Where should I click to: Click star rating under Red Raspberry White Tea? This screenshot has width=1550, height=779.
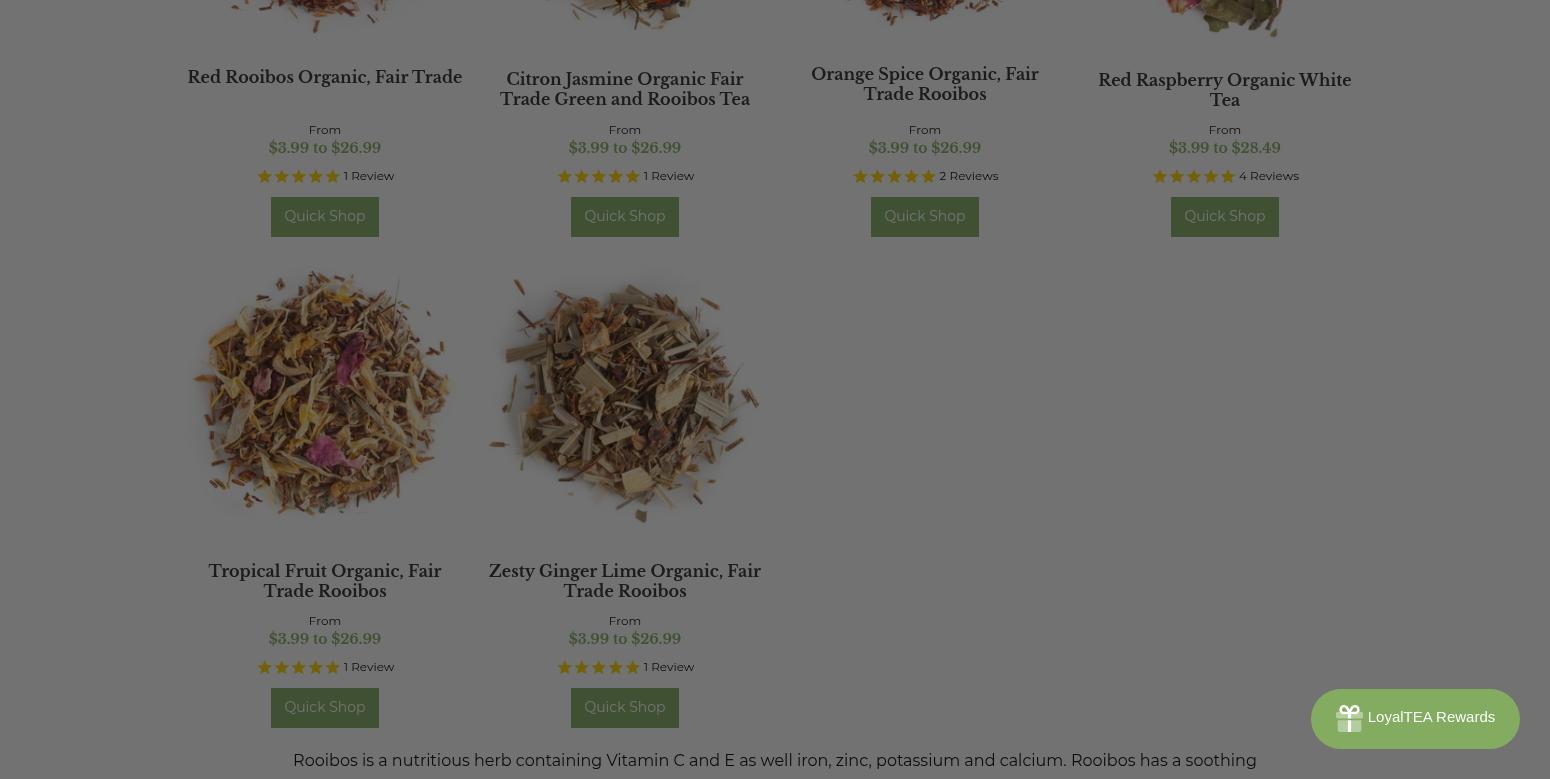tap(1194, 176)
